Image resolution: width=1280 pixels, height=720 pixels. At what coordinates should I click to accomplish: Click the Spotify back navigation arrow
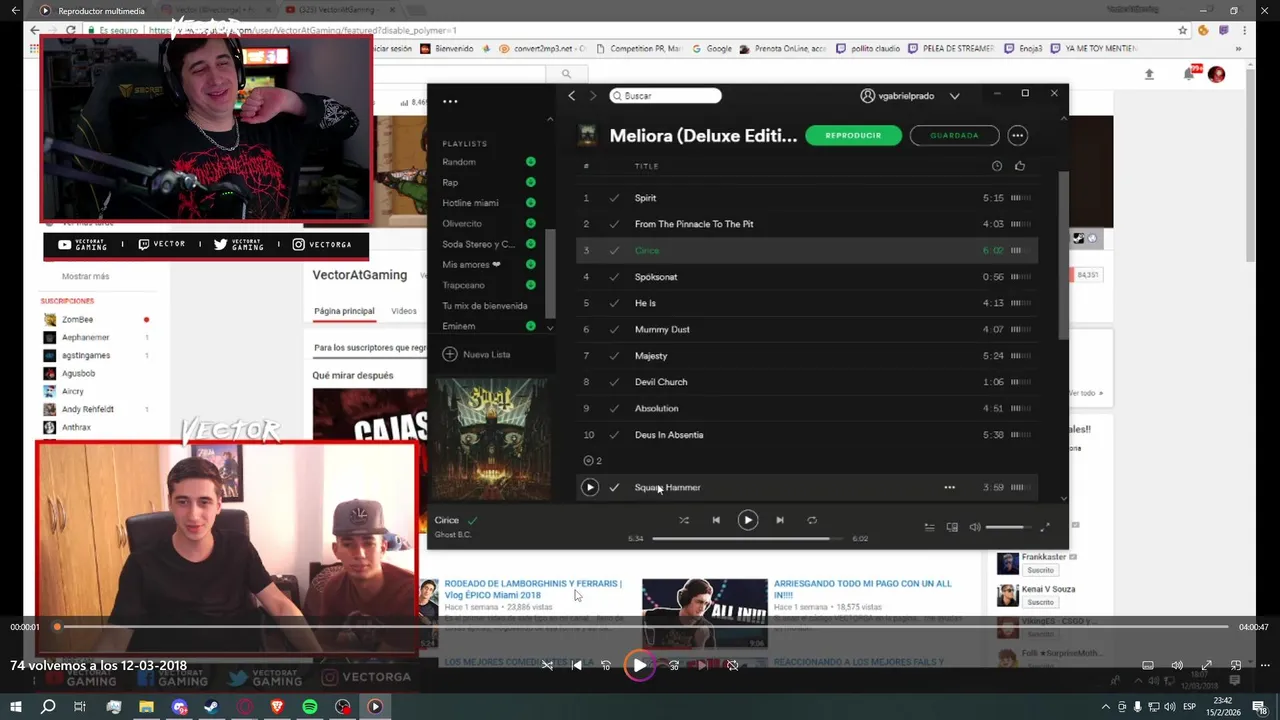click(571, 96)
